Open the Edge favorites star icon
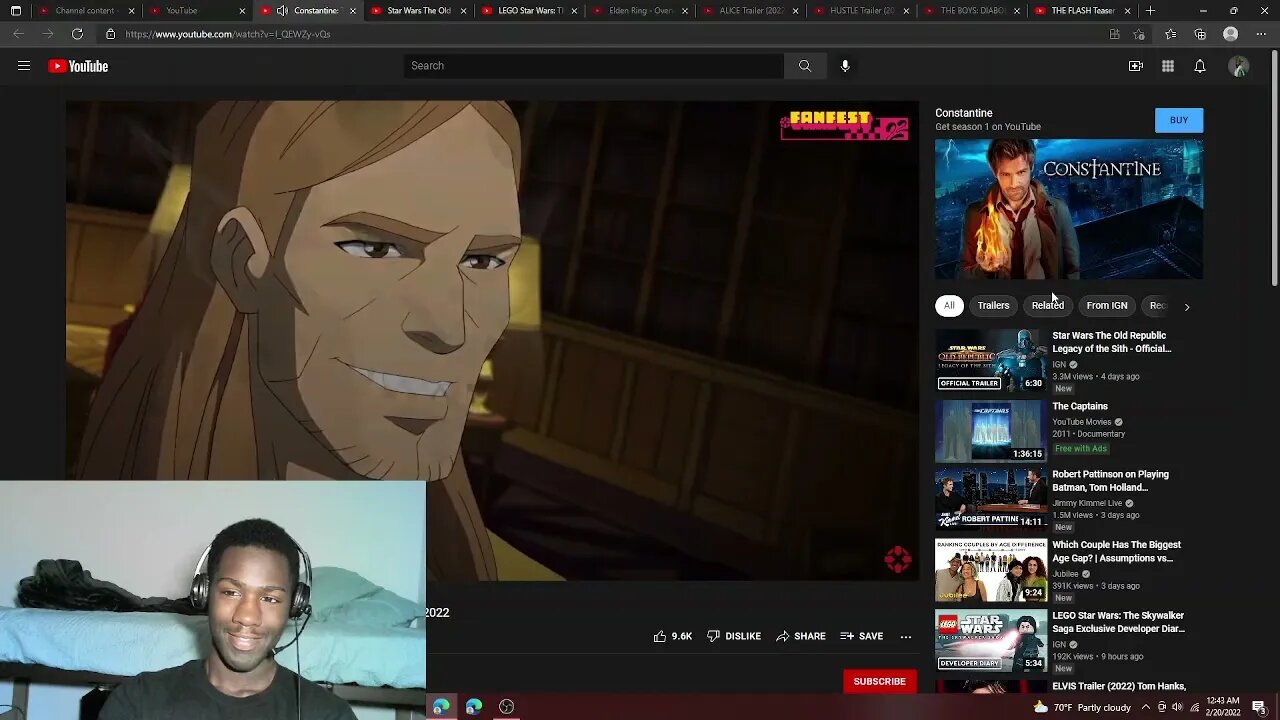 [x=1171, y=34]
